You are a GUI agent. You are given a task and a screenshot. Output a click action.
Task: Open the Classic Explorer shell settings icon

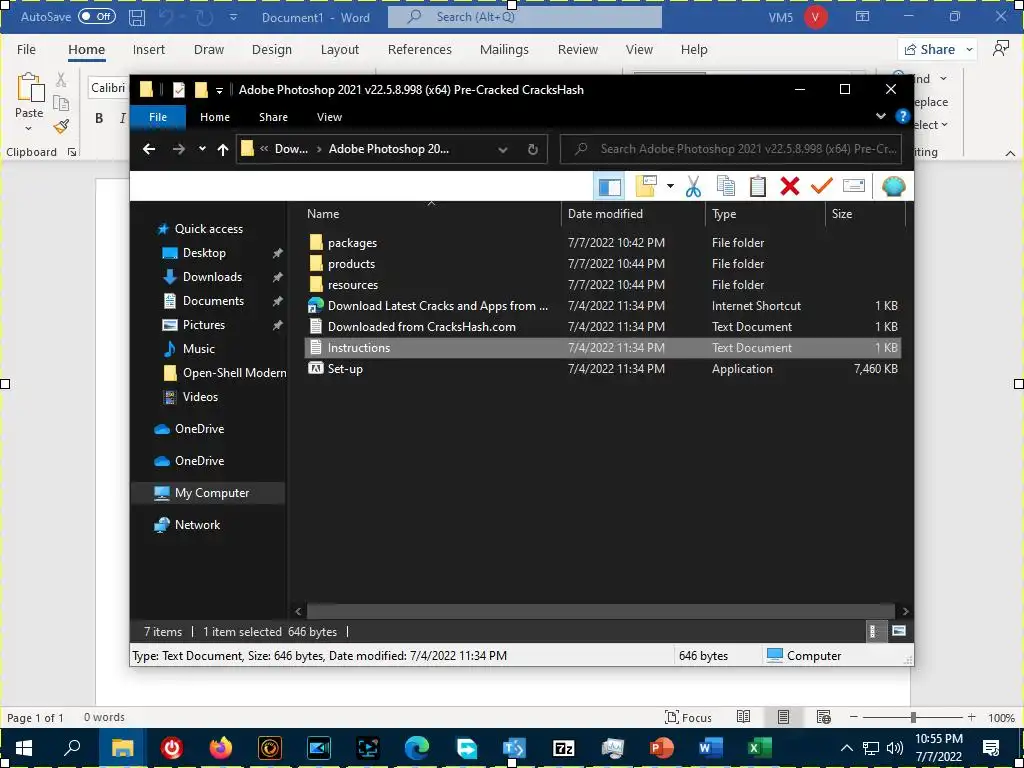point(893,187)
